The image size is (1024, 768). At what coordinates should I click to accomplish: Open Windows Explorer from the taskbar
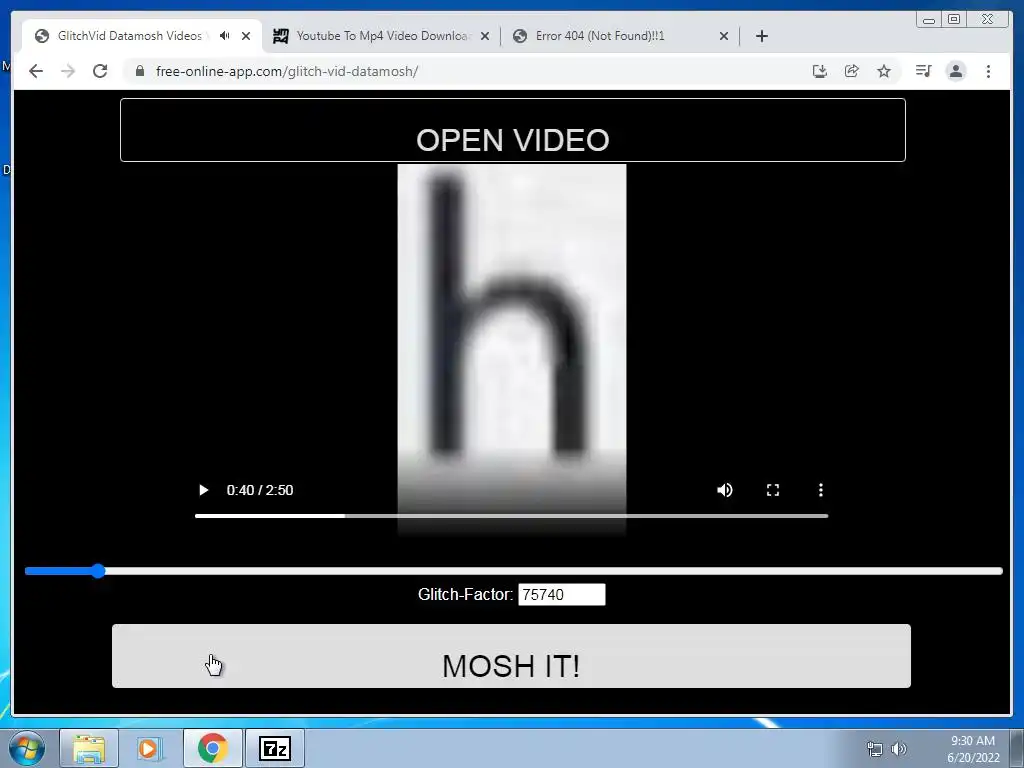[x=89, y=748]
